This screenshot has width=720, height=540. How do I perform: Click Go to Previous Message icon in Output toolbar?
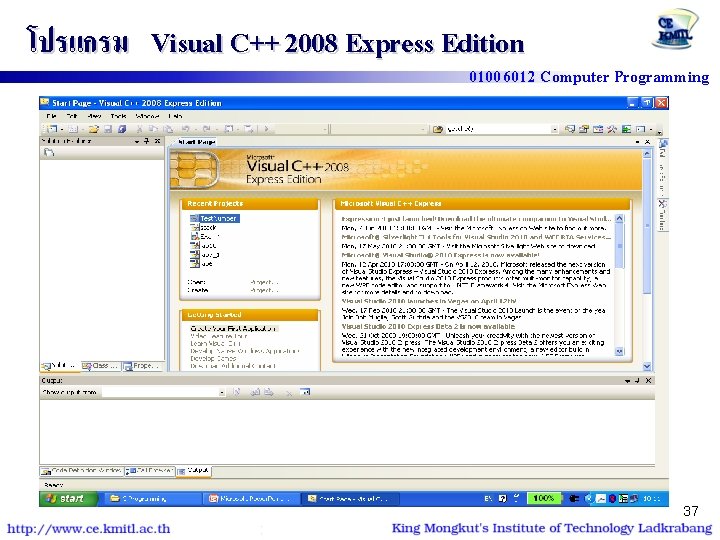[255, 392]
